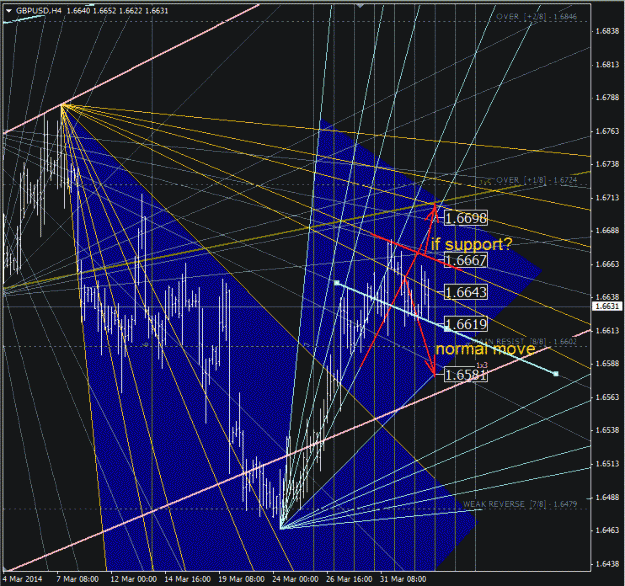Click the '14 Mar 16:00' time axis label
Viewport: 625px width, 586px height.
click(x=187, y=579)
